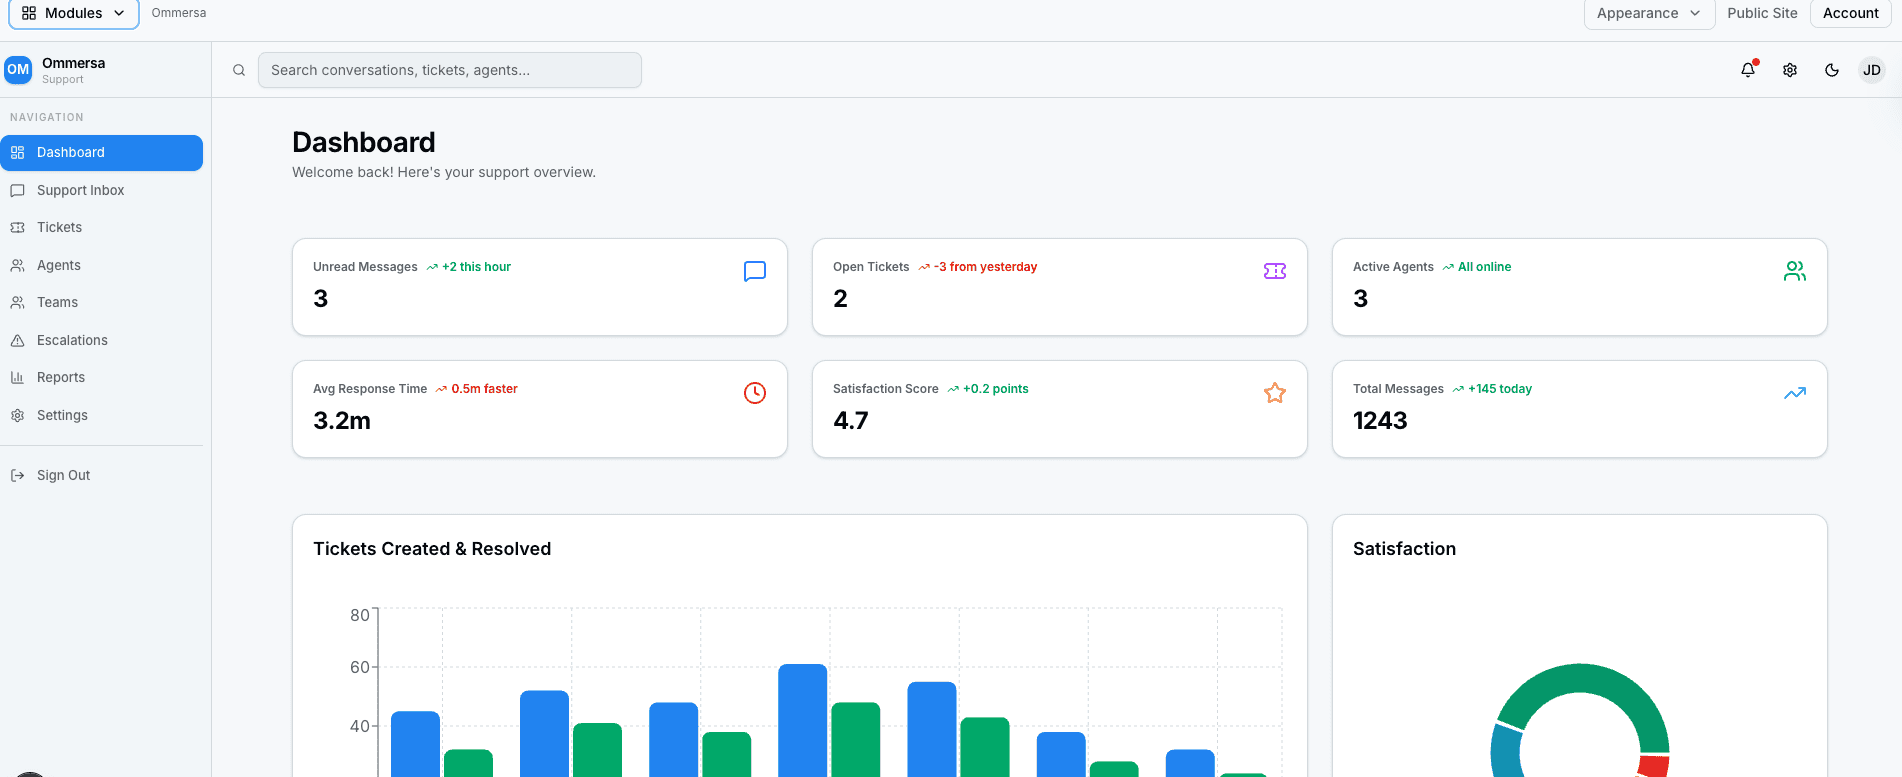Toggle dark mode moon icon
Viewport: 1902px width, 777px height.
[x=1832, y=70]
